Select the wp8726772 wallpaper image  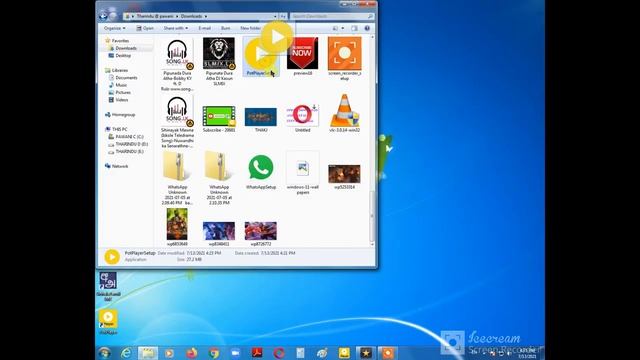click(x=260, y=231)
